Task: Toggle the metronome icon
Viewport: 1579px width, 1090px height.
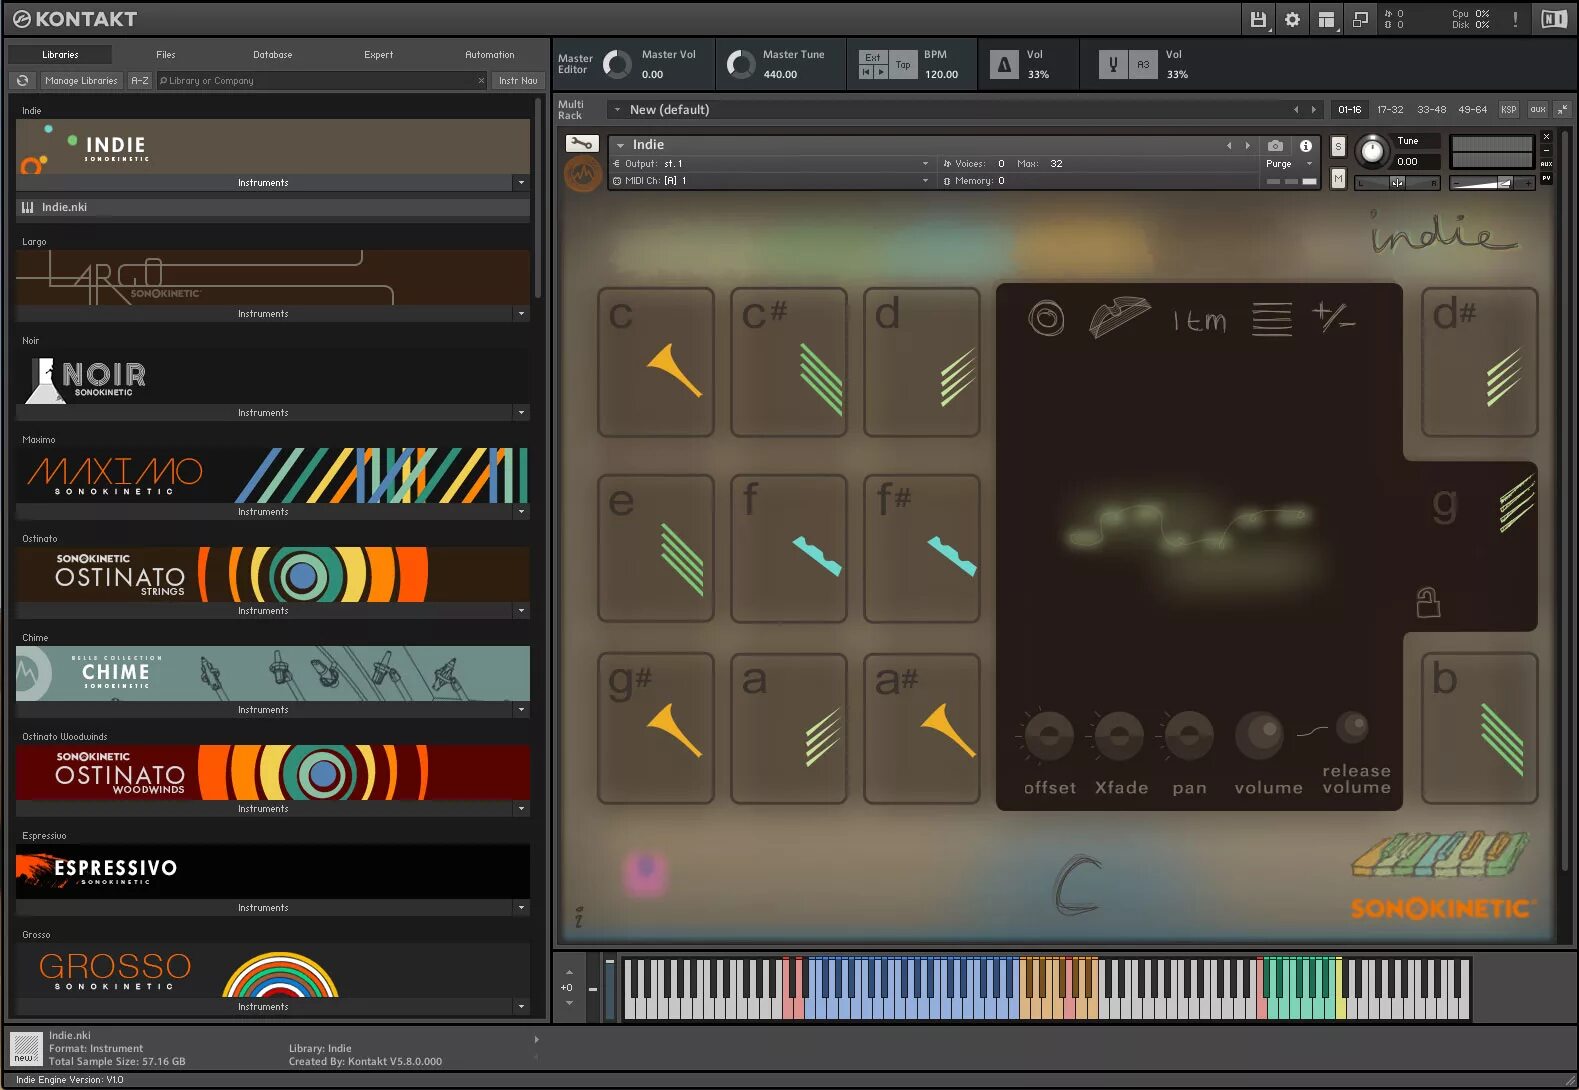Action: point(1004,65)
